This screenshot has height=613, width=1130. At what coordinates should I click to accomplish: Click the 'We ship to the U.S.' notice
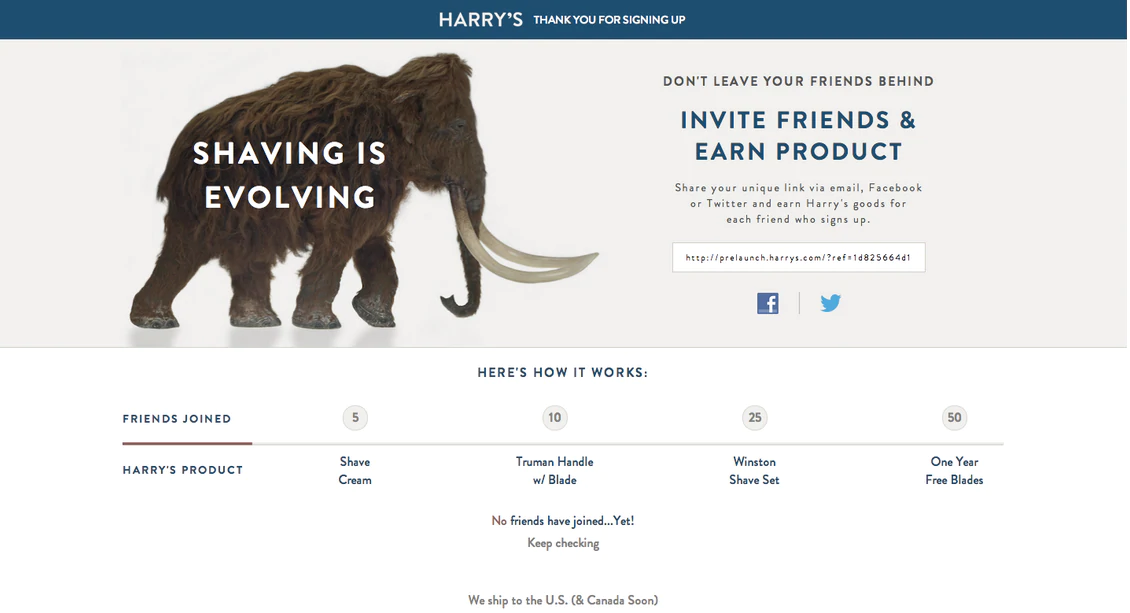pos(562,599)
